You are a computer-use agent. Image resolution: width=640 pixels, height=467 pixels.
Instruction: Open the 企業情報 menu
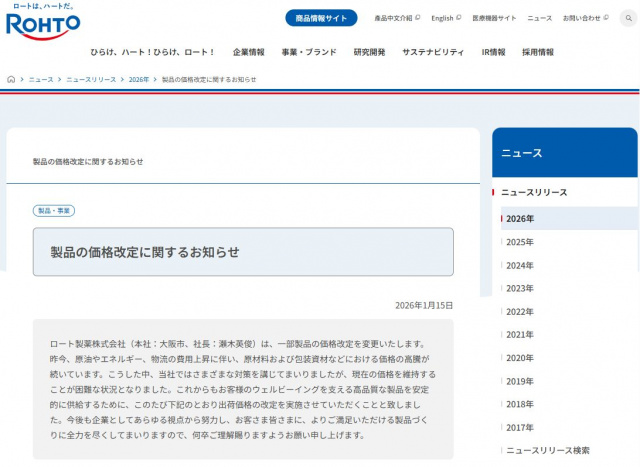(248, 52)
